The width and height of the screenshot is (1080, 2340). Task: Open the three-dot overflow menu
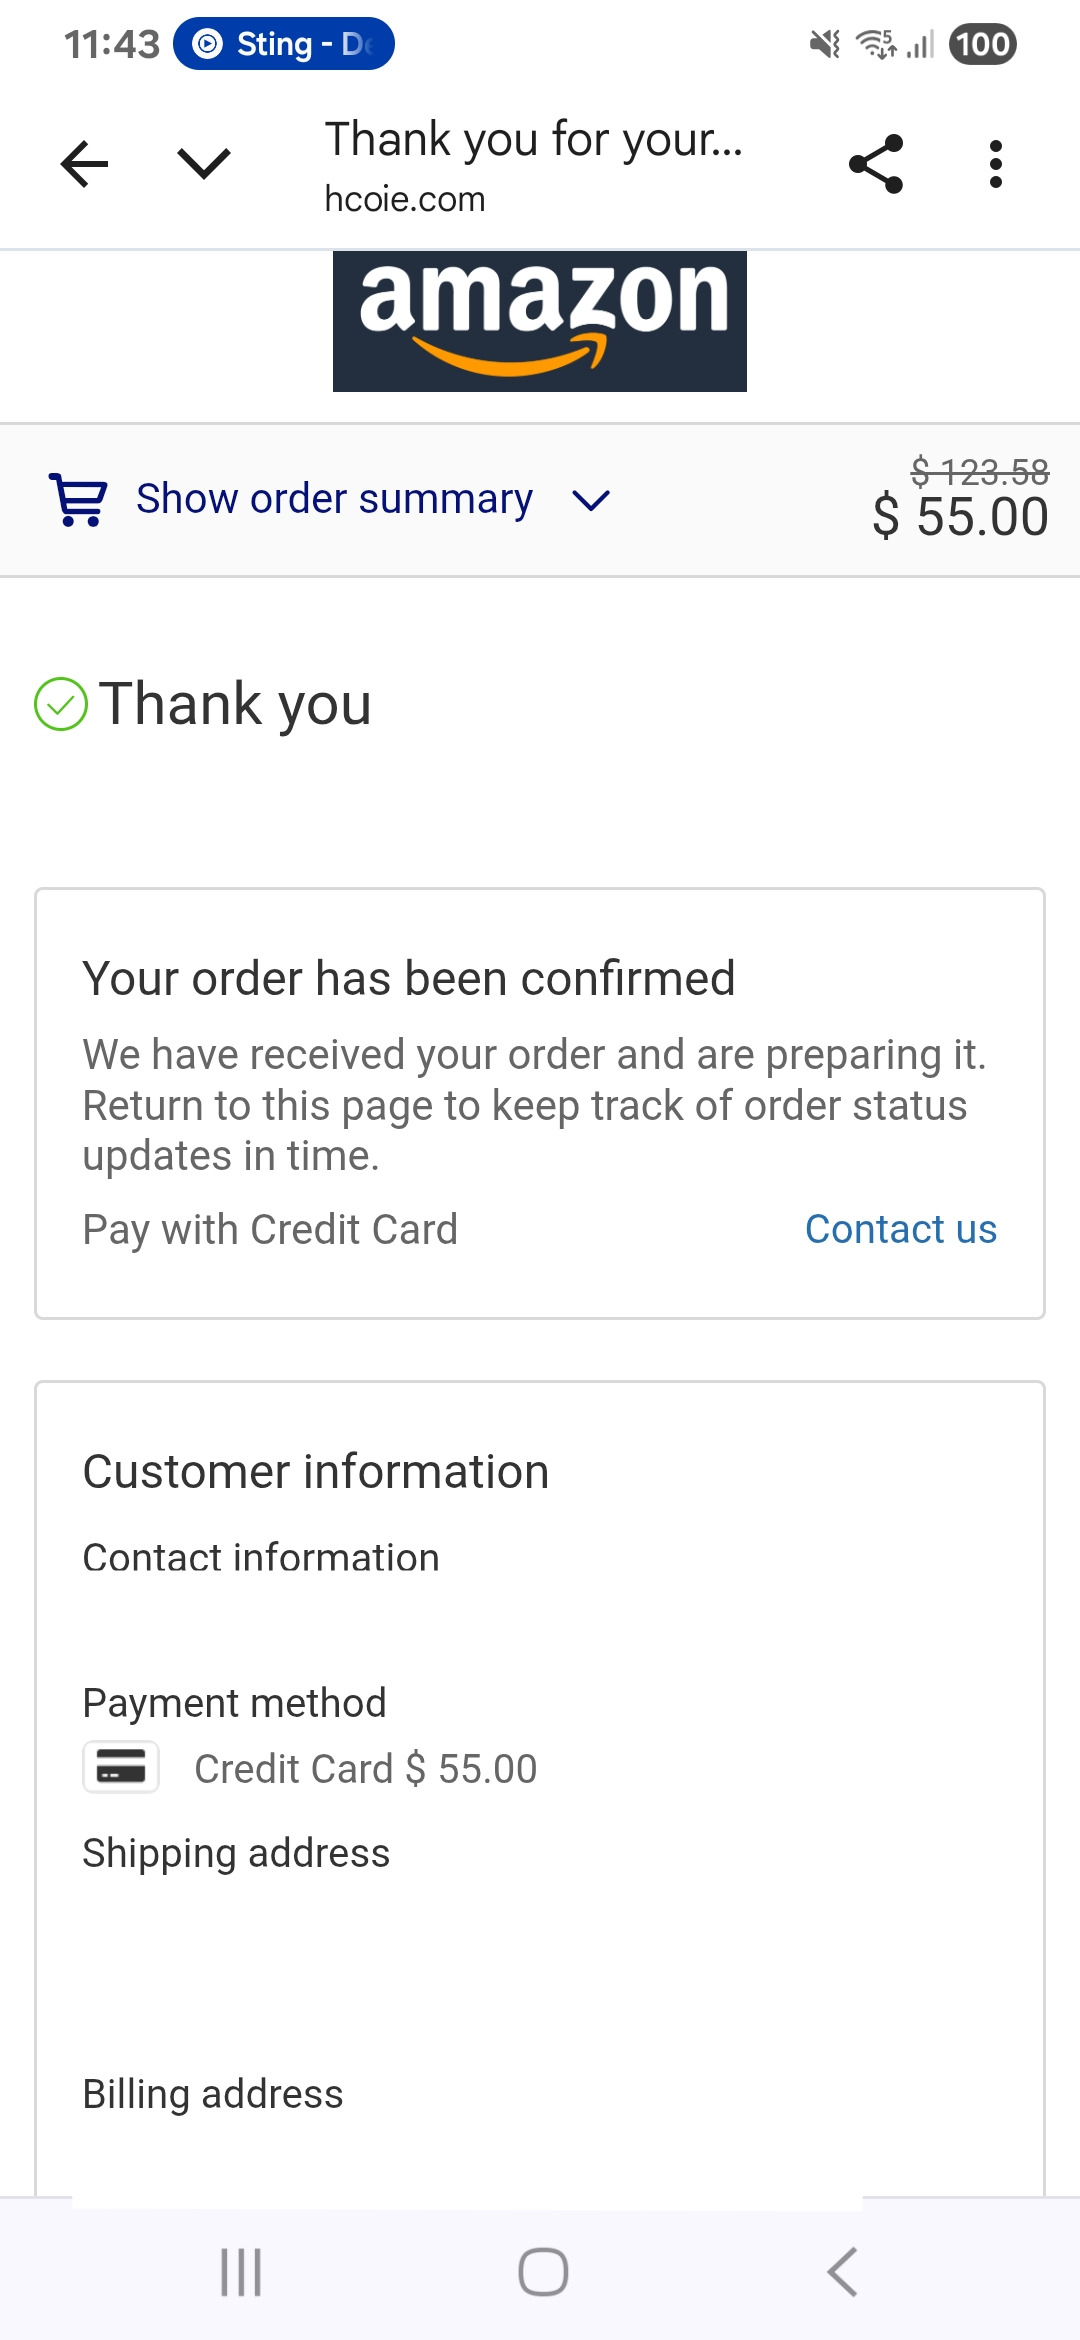coord(995,164)
